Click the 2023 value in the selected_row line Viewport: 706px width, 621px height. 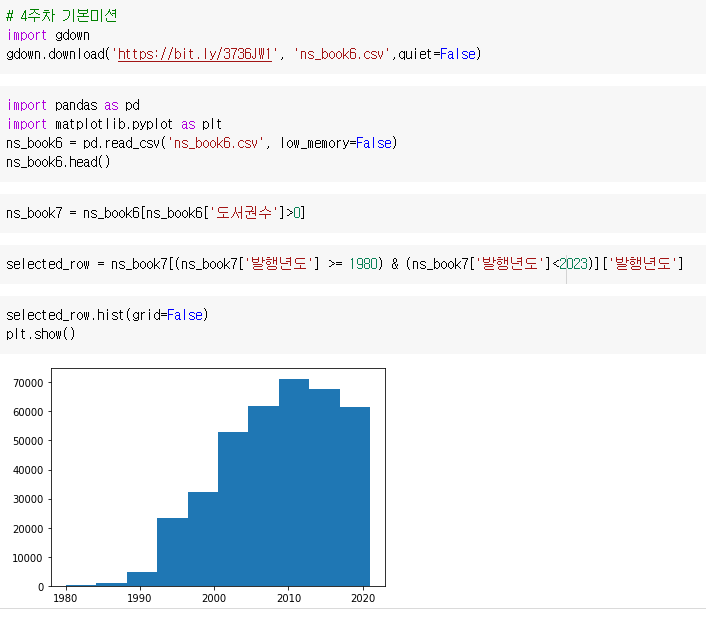[x=573, y=264]
